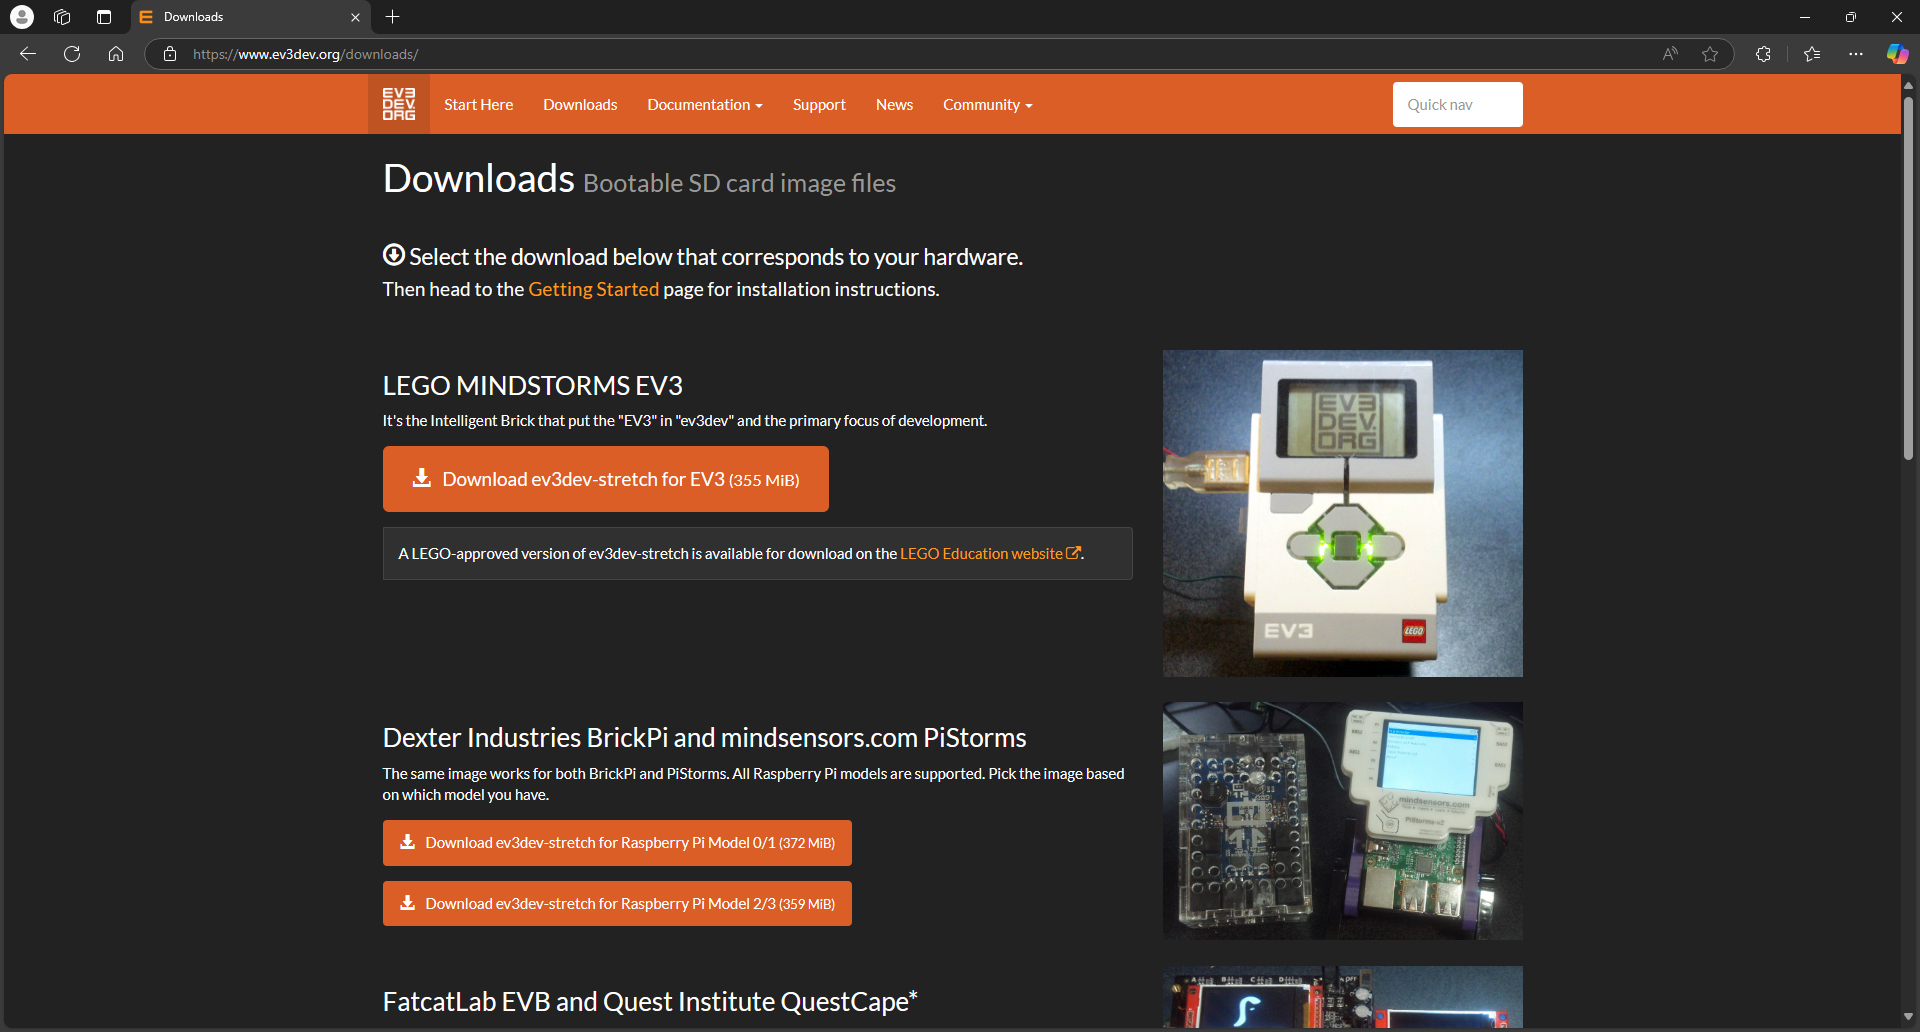Viewport: 1920px width, 1032px height.
Task: Download ev3dev-stretch for EV3
Action: click(x=605, y=479)
